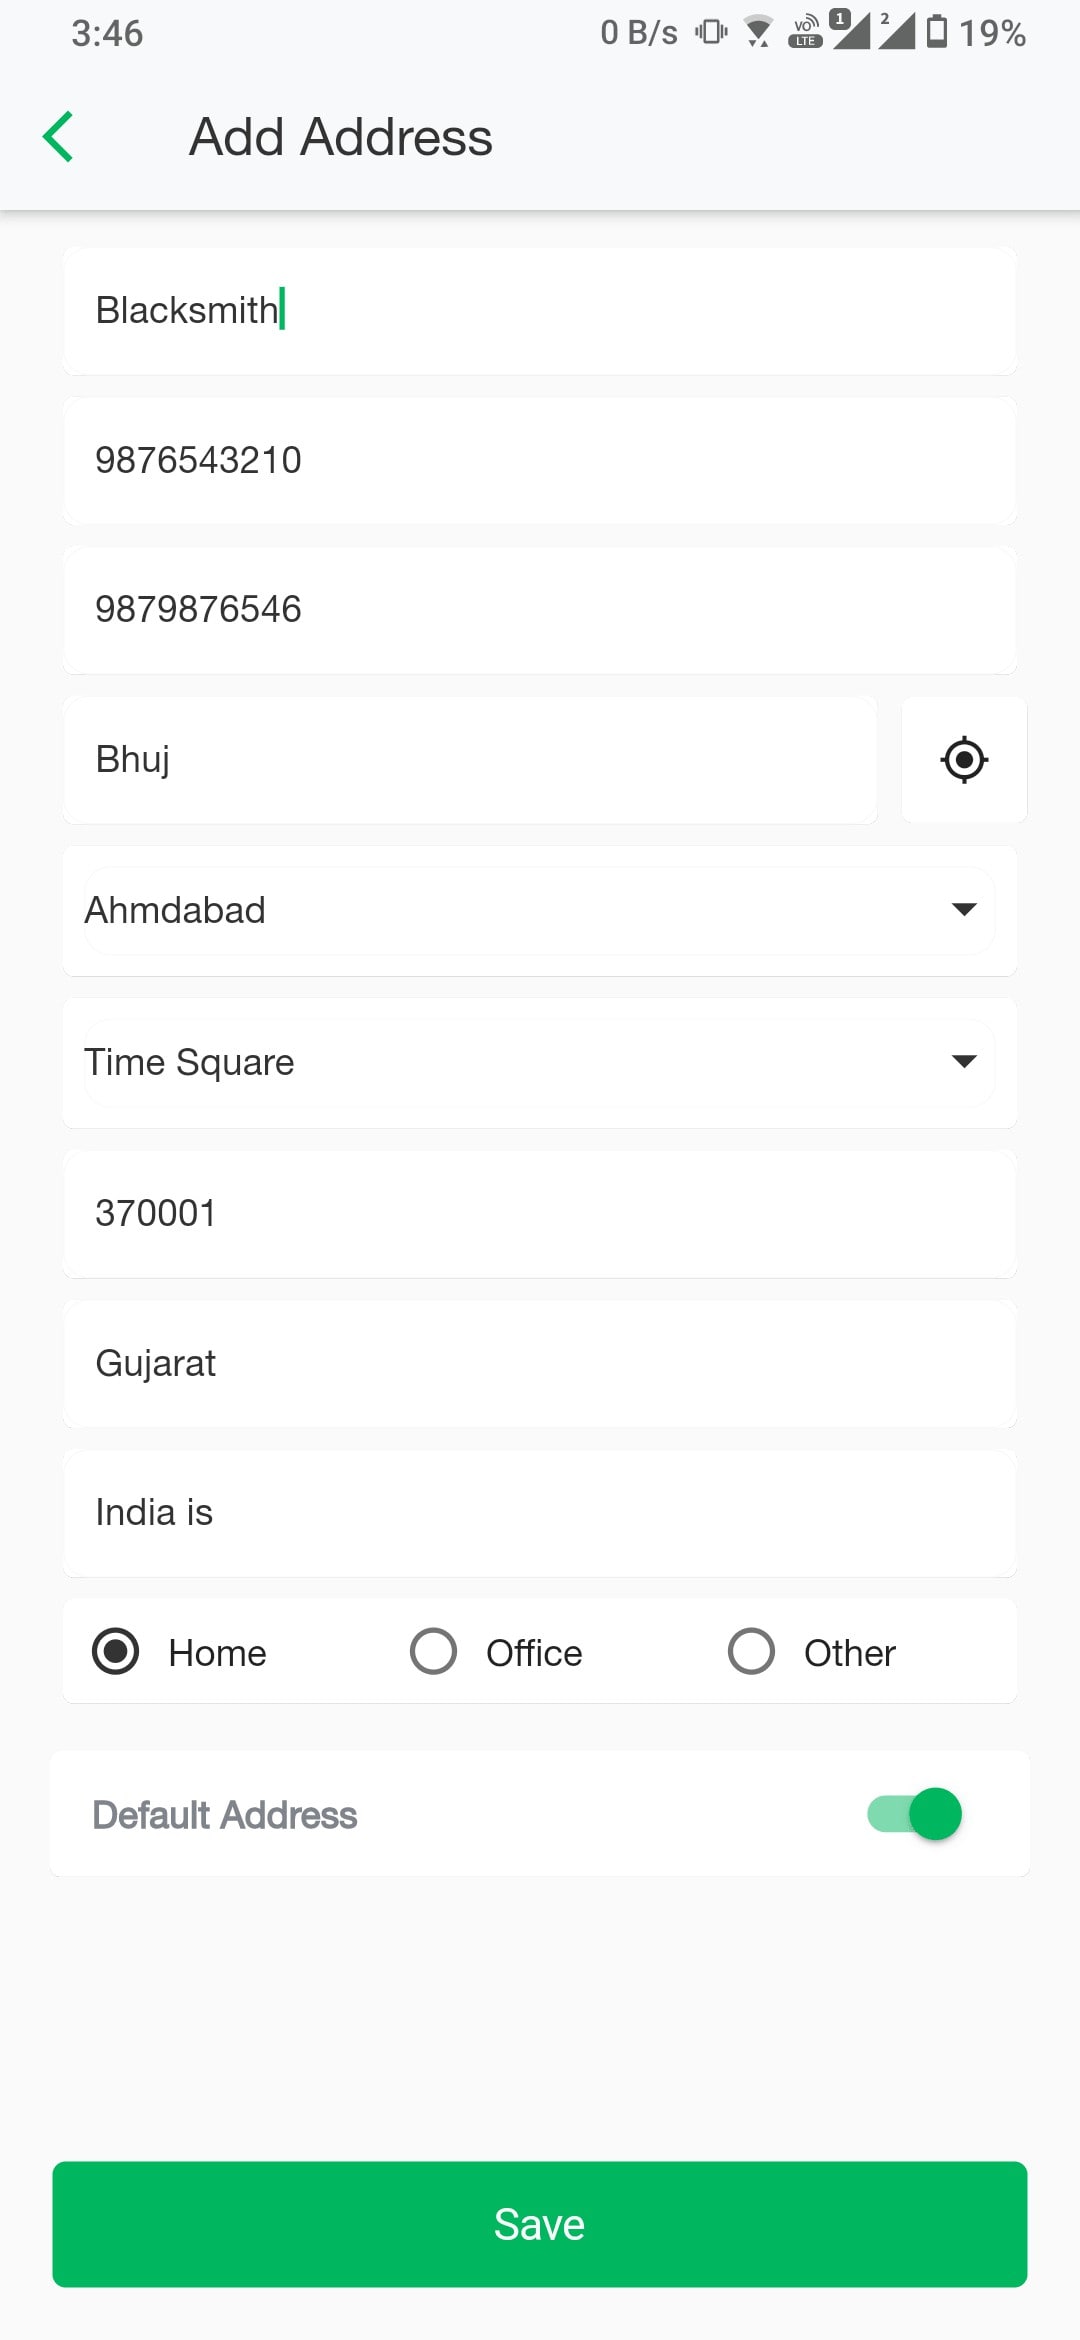Viewport: 1080px width, 2340px height.
Task: Focus the 370001 pincode field
Action: point(540,1213)
